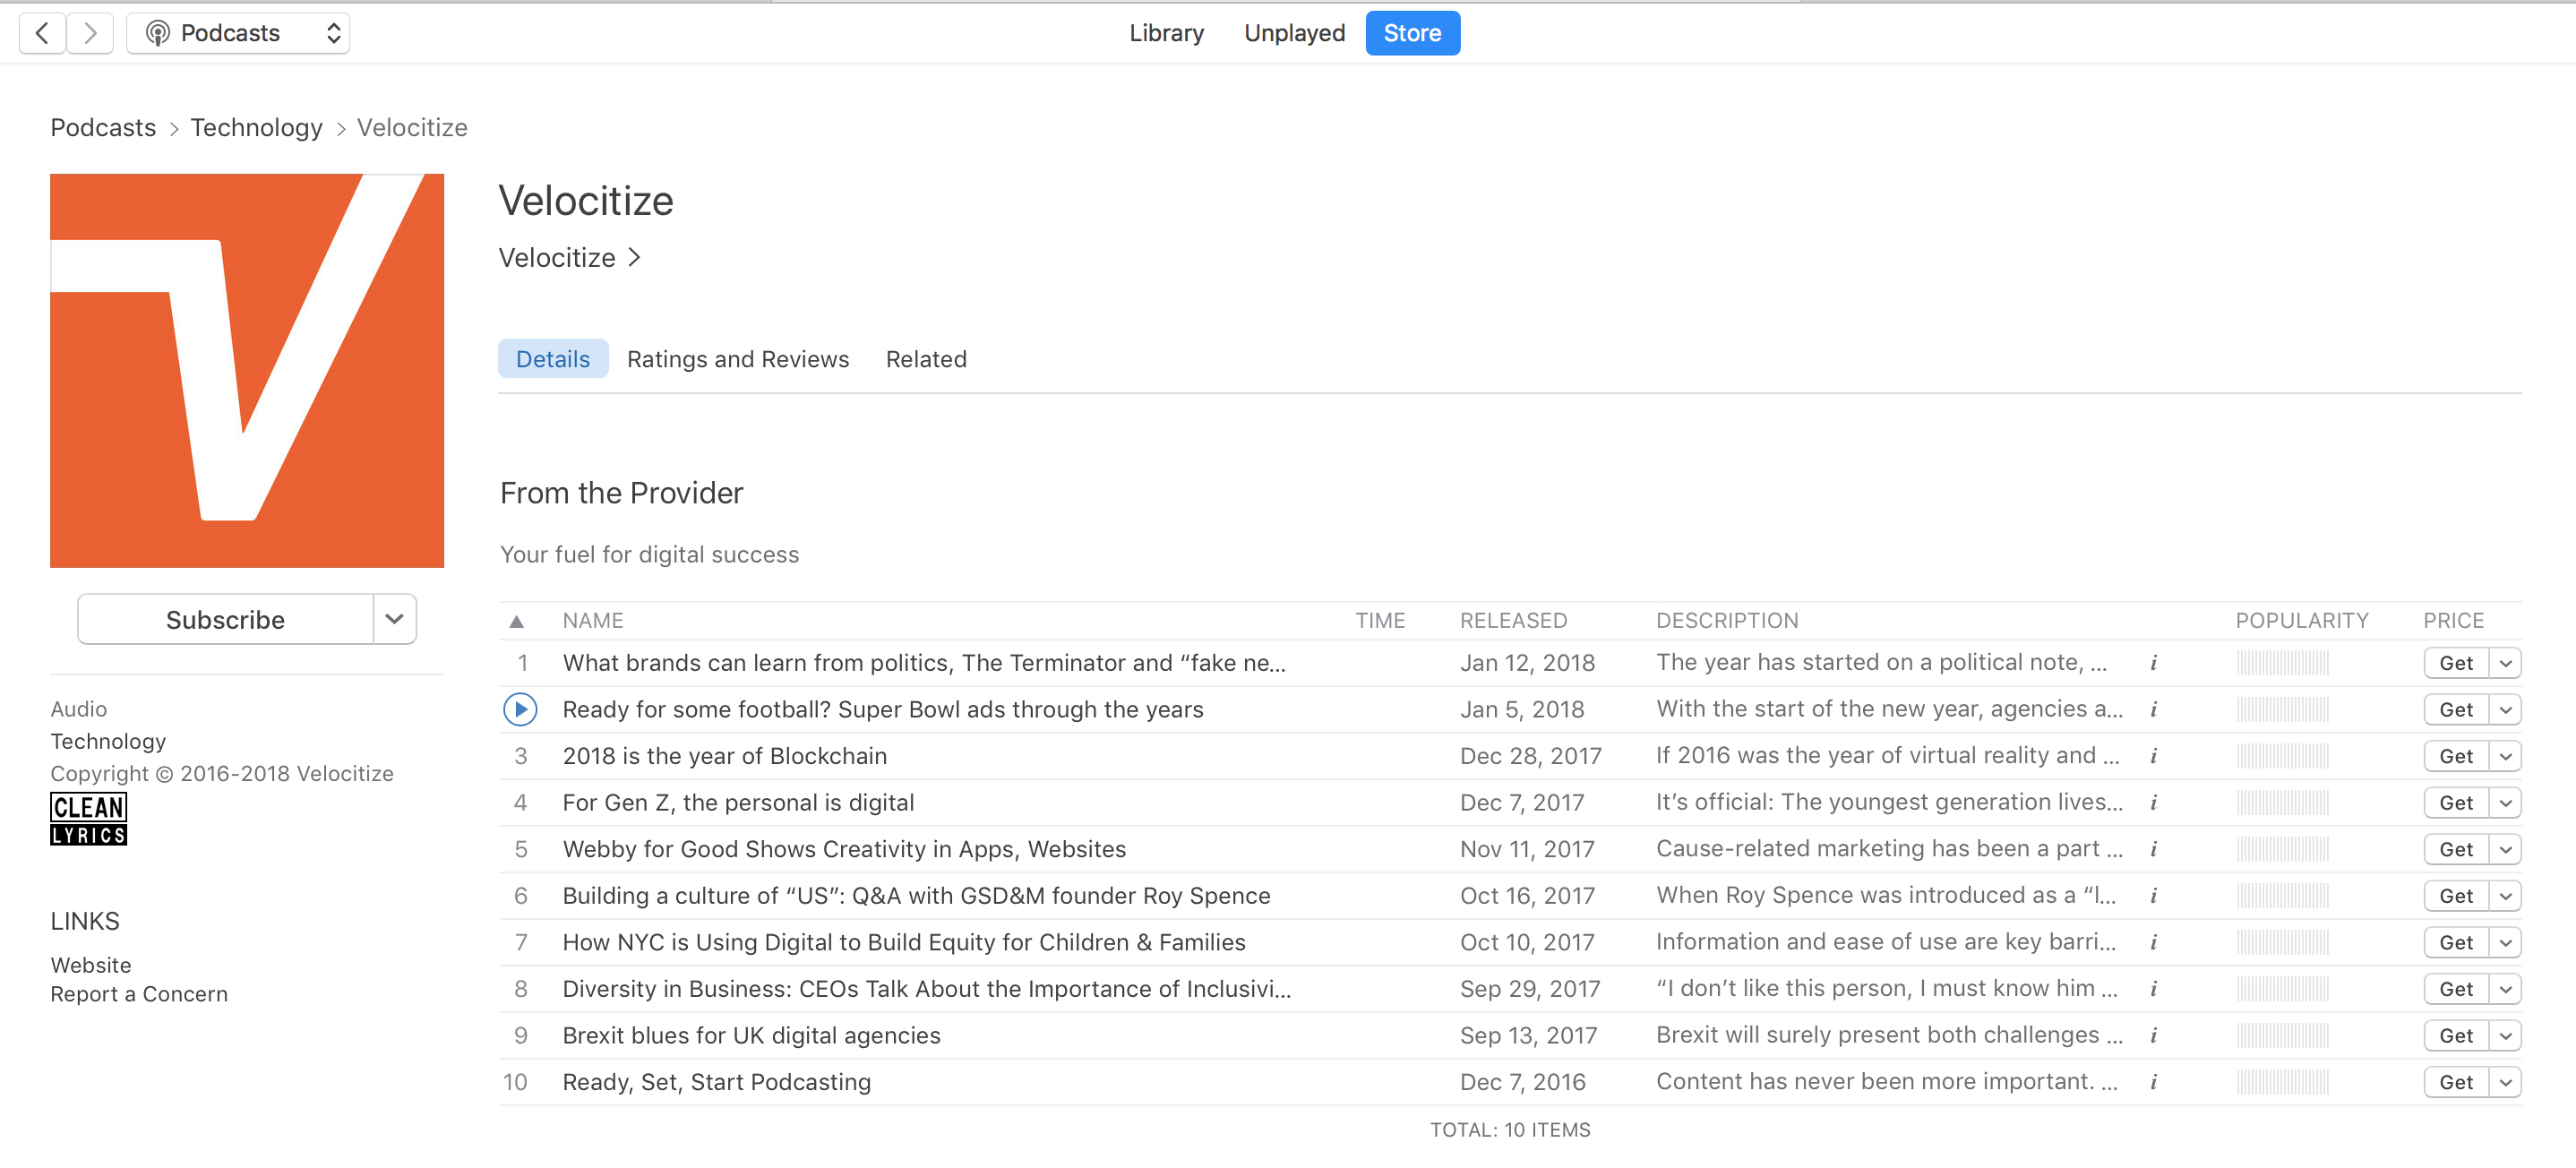Image resolution: width=2576 pixels, height=1168 pixels.
Task: Show info for the Super Bowl ads episode
Action: (x=2153, y=709)
